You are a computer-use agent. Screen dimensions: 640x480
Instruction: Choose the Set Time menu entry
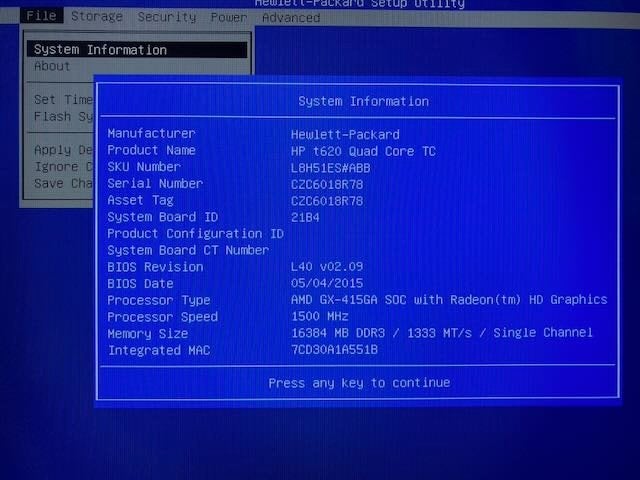tap(64, 100)
